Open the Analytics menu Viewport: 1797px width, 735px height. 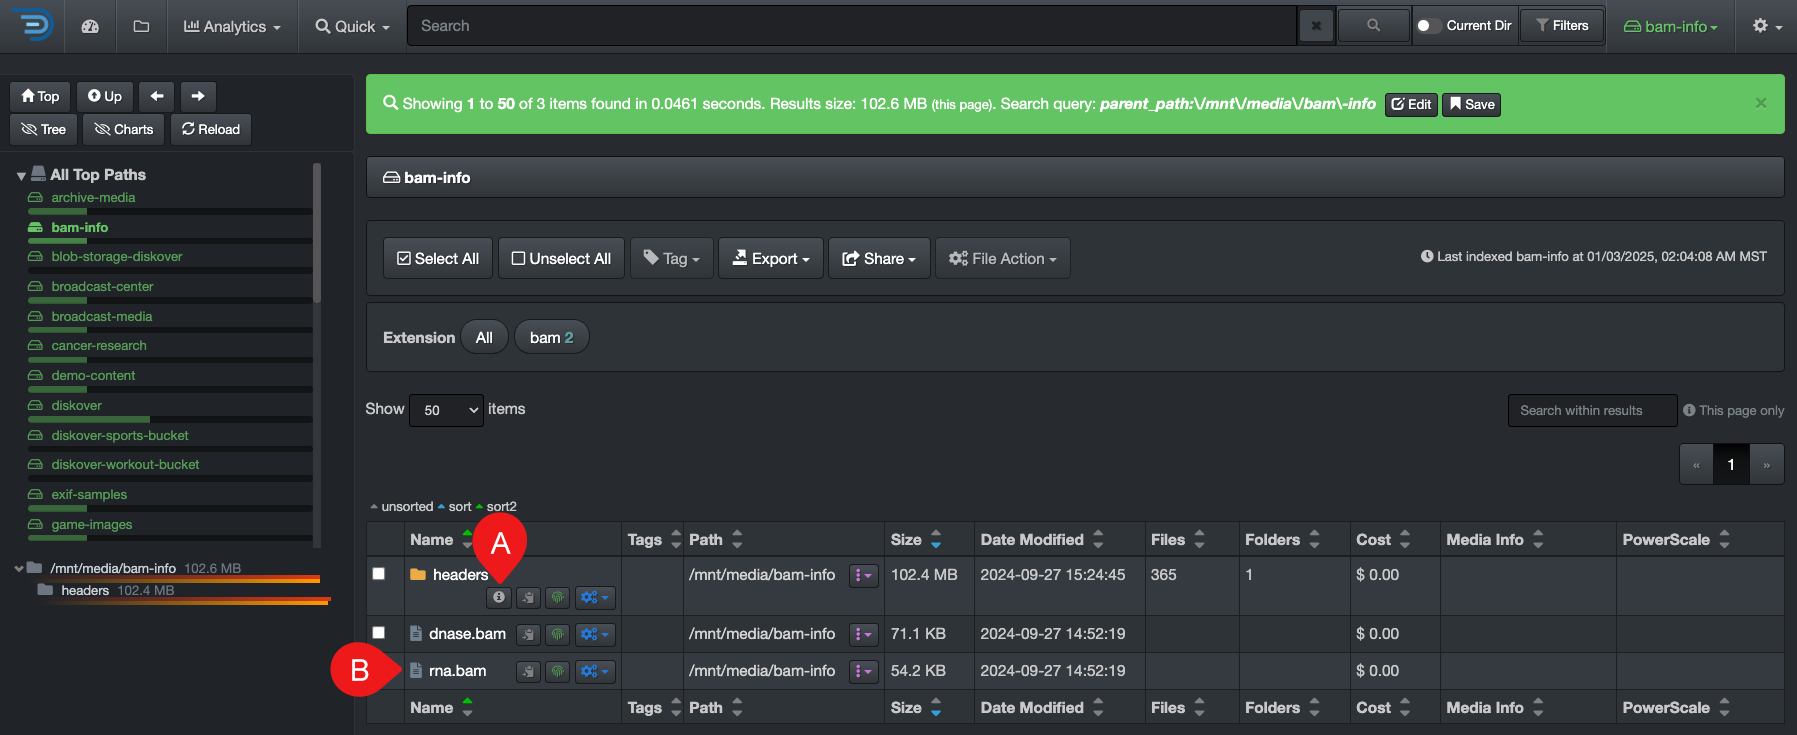click(232, 26)
